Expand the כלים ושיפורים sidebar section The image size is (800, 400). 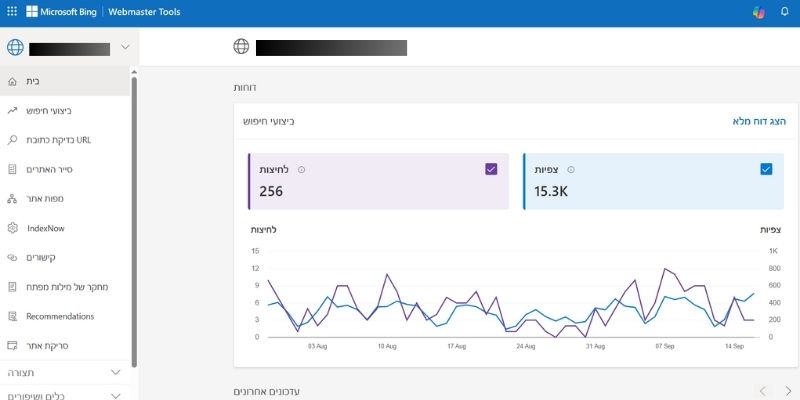115,394
